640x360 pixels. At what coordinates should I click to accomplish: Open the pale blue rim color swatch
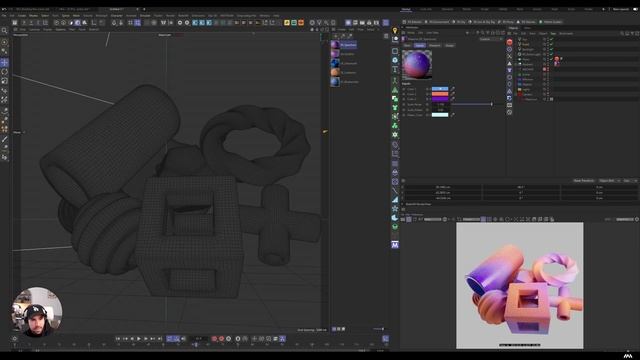click(440, 115)
